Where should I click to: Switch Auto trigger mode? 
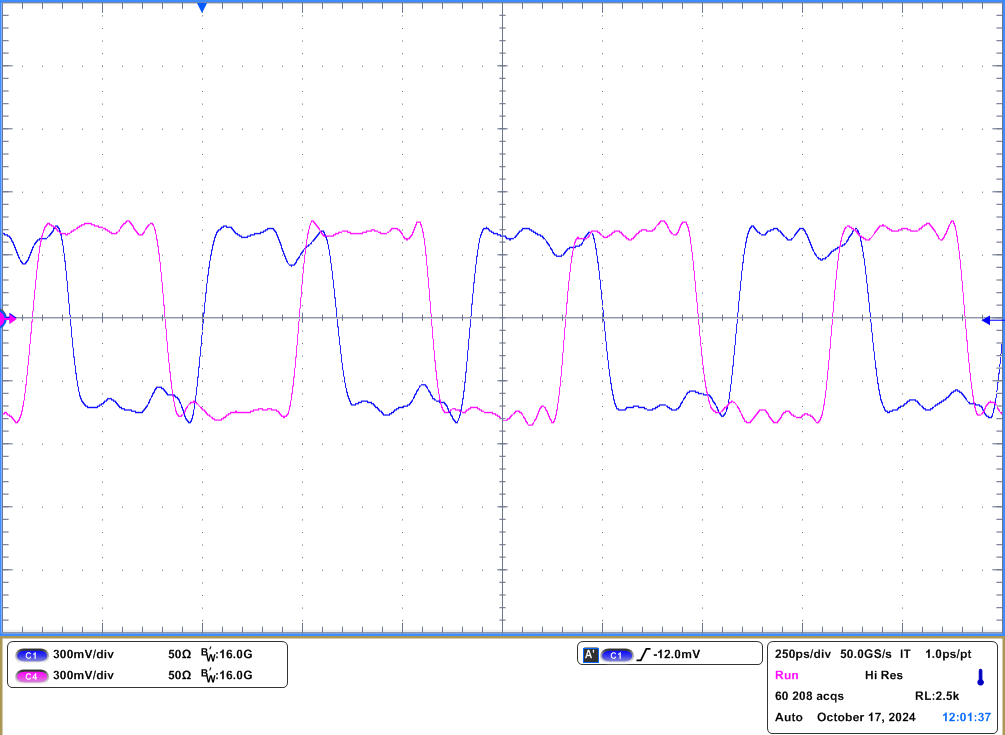pos(789,717)
